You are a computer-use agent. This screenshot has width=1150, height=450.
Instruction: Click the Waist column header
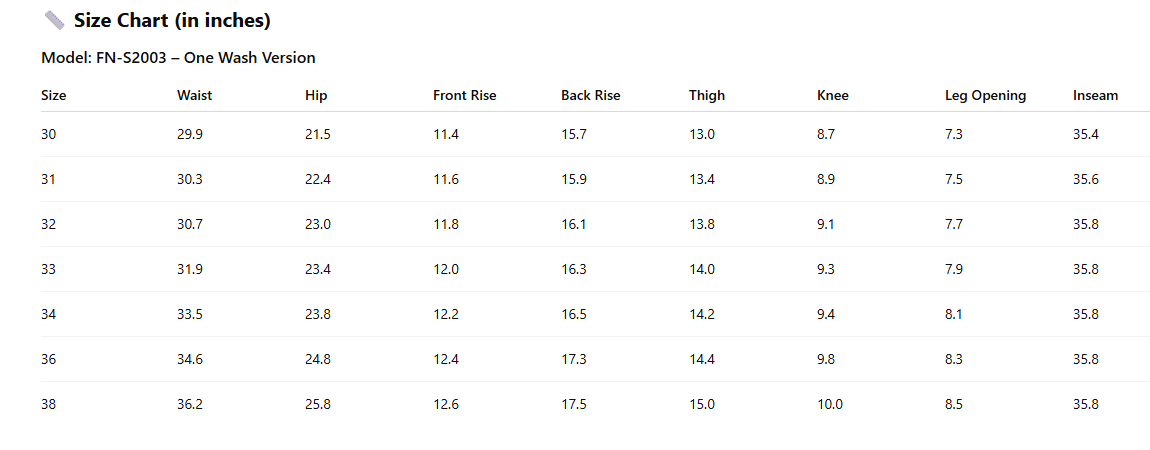194,96
